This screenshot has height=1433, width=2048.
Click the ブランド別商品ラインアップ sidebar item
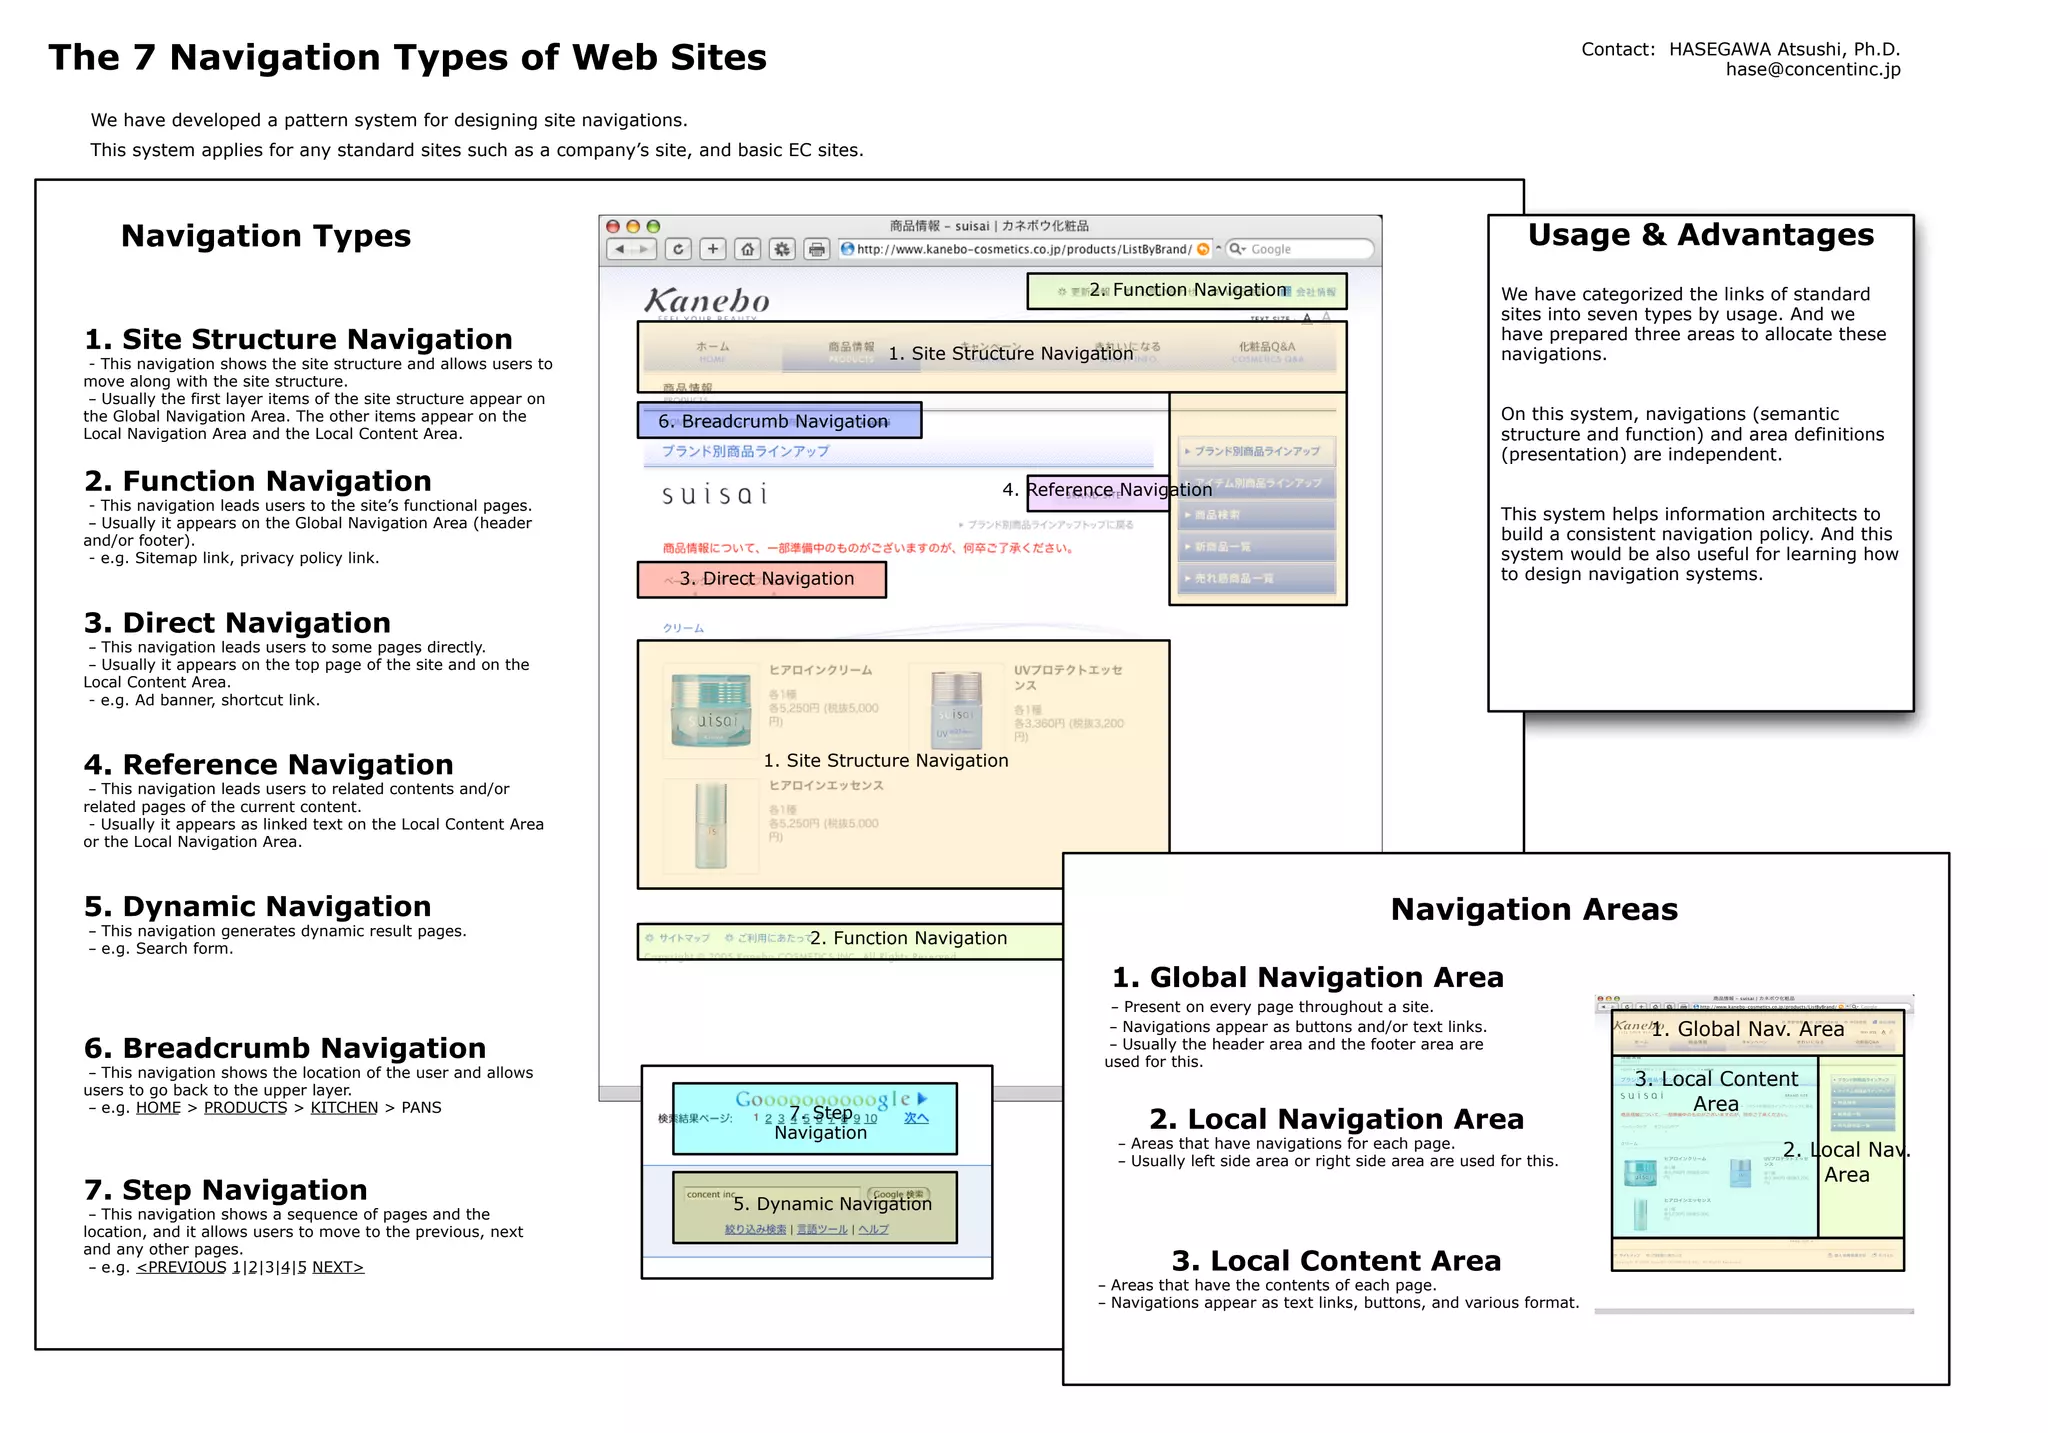coord(1256,451)
